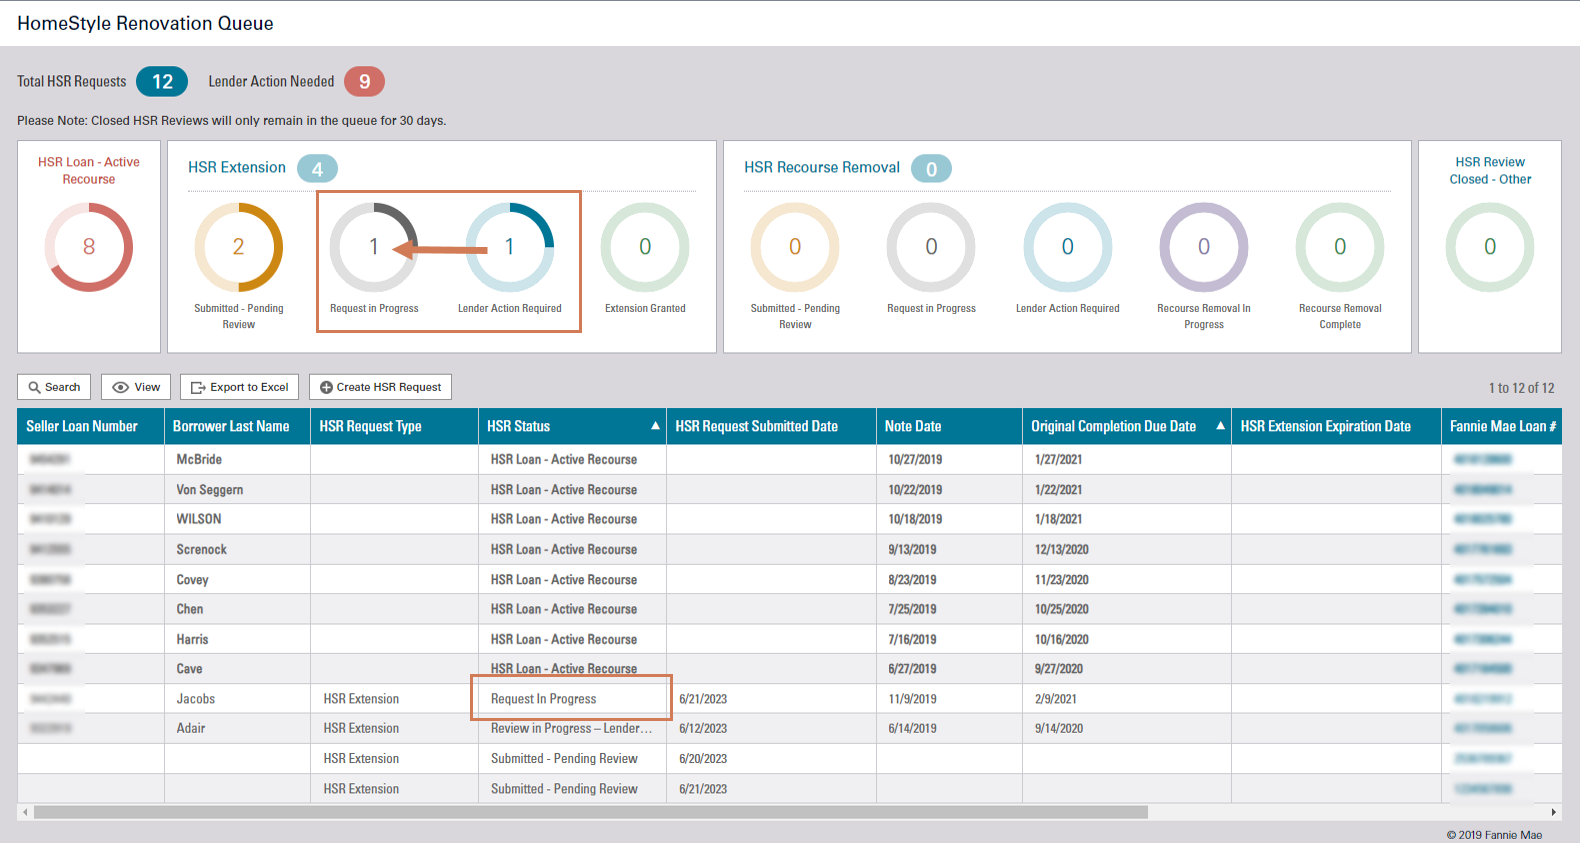Click Create HSR Request button

[380, 387]
